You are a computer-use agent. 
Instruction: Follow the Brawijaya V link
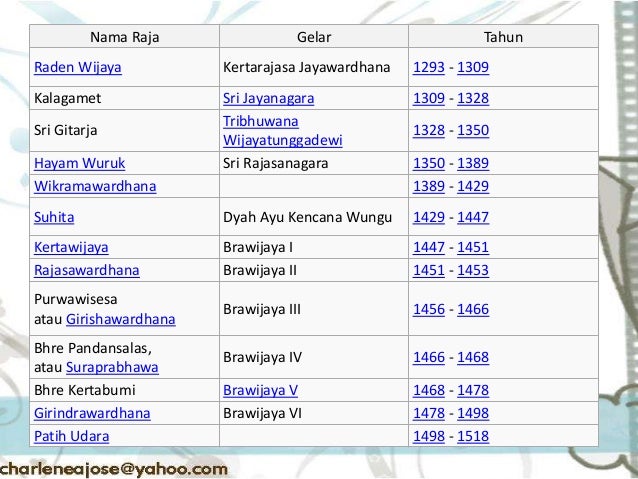(x=260, y=390)
